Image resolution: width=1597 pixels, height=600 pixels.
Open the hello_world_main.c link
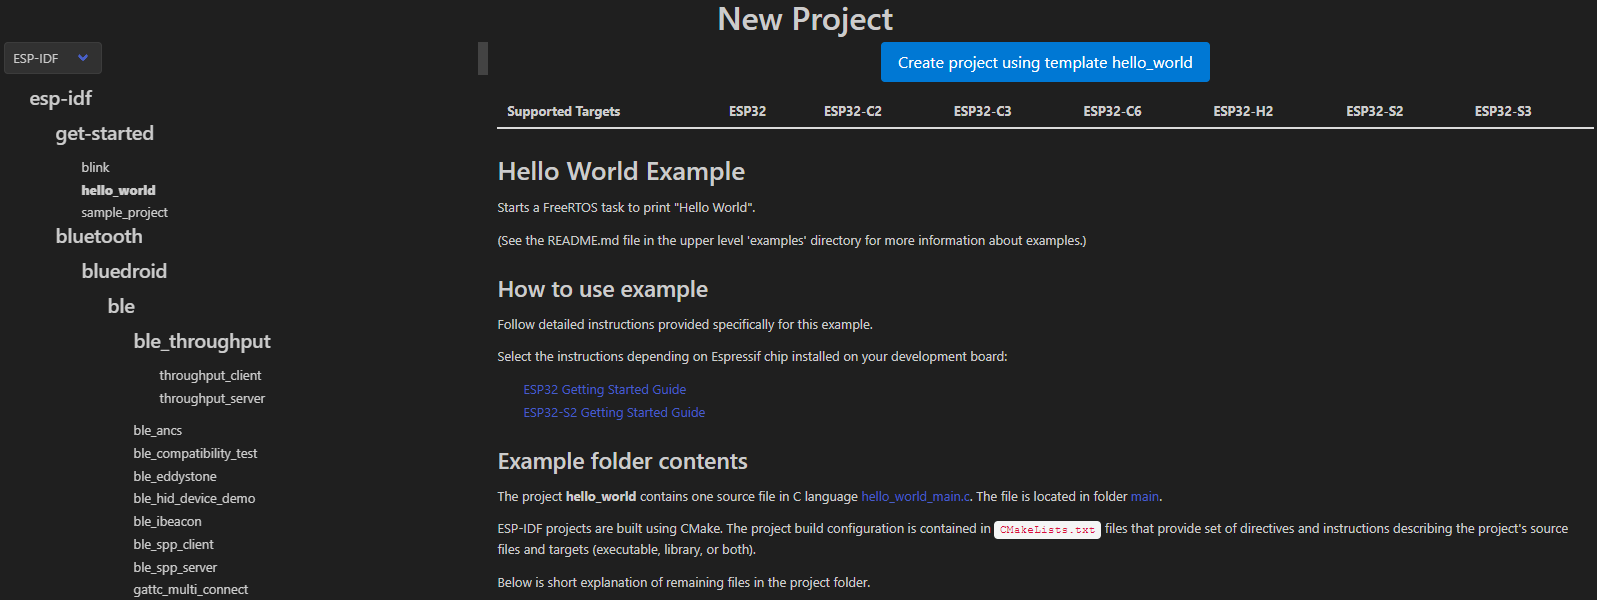915,496
